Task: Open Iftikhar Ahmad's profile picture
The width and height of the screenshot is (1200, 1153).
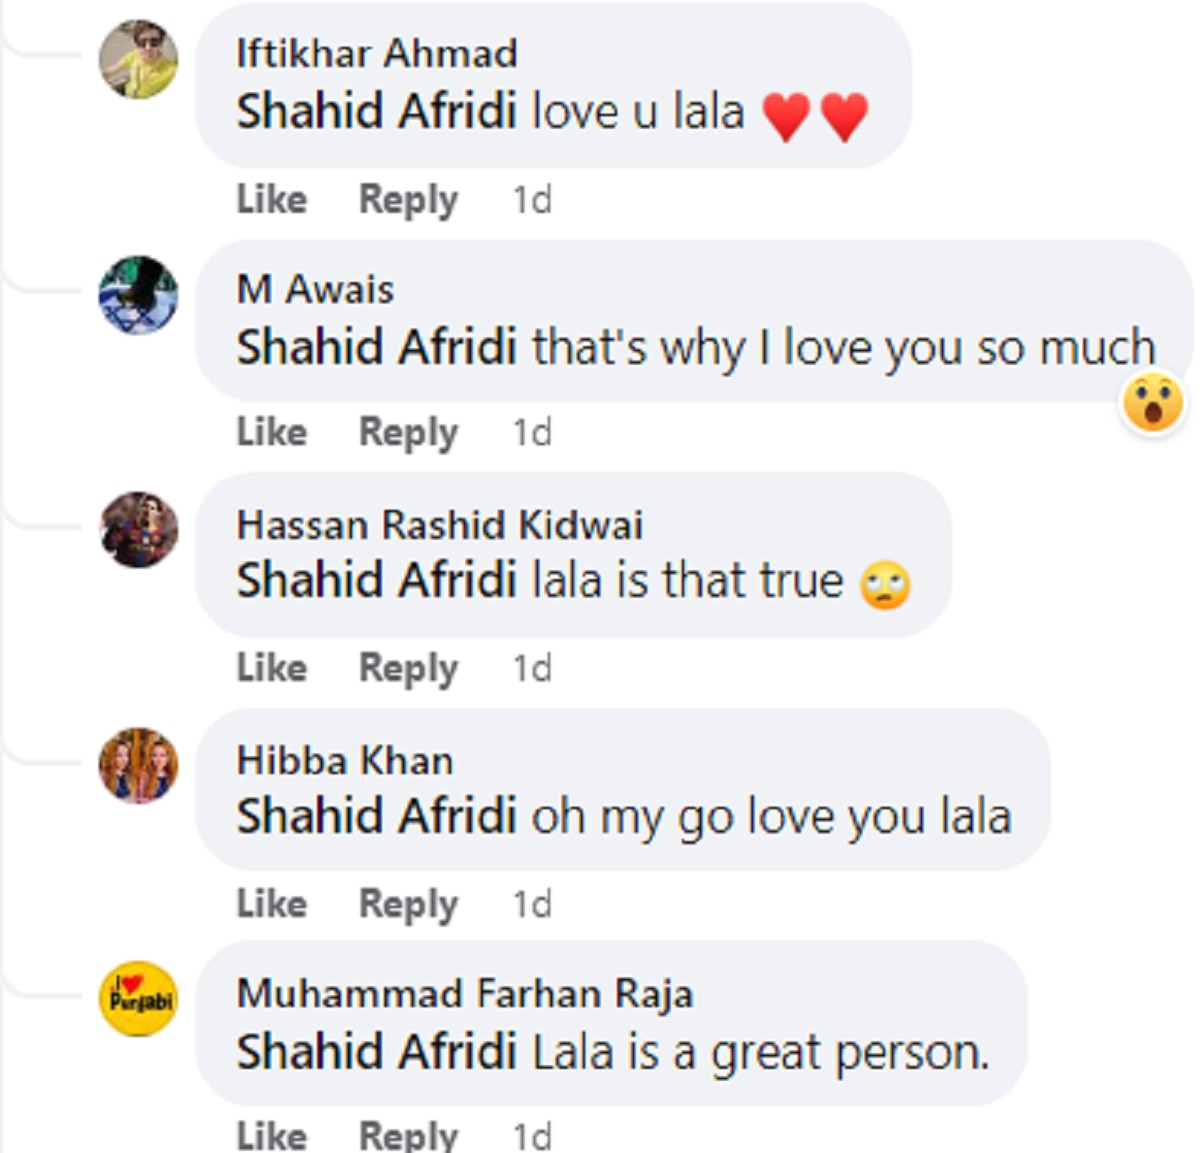Action: click(x=138, y=59)
